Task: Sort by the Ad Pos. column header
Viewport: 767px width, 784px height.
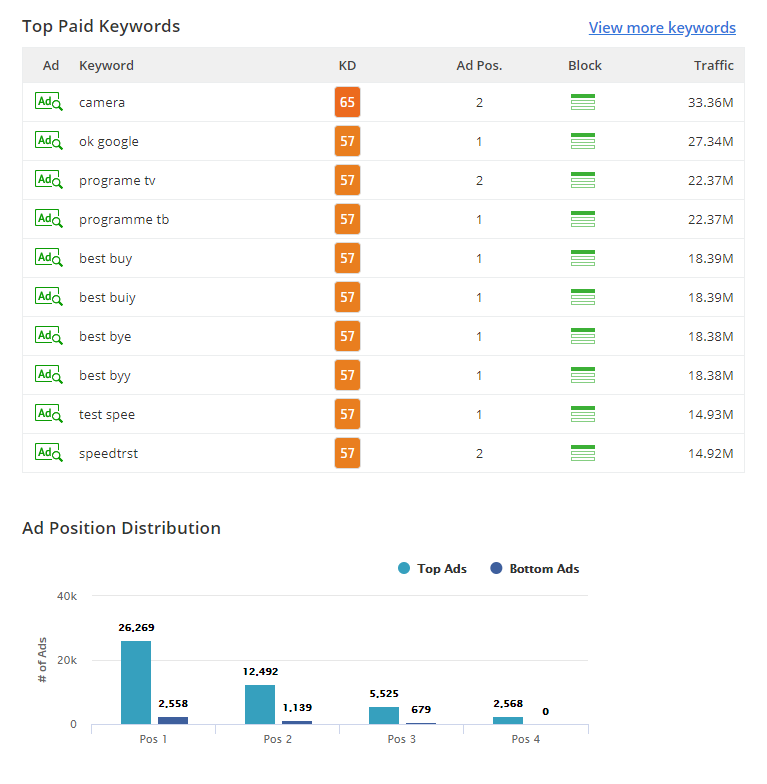Action: coord(479,65)
